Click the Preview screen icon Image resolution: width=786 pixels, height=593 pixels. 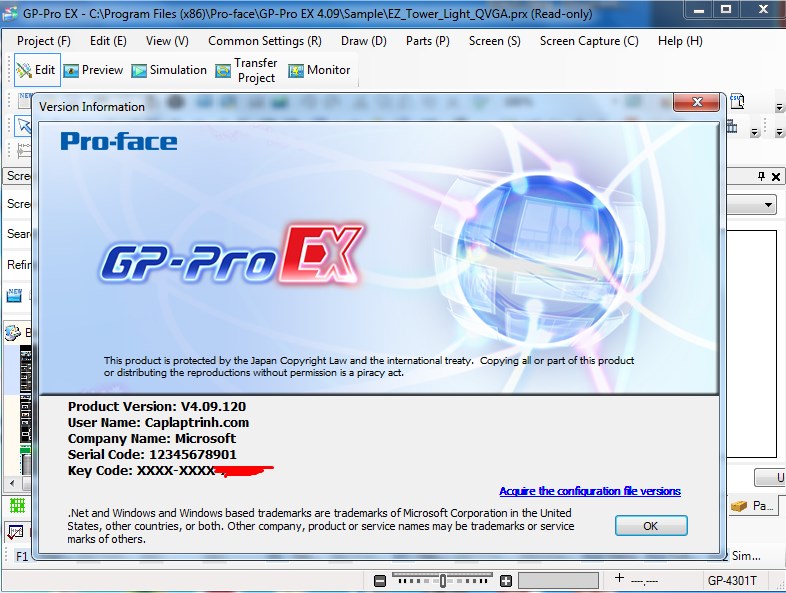point(71,71)
